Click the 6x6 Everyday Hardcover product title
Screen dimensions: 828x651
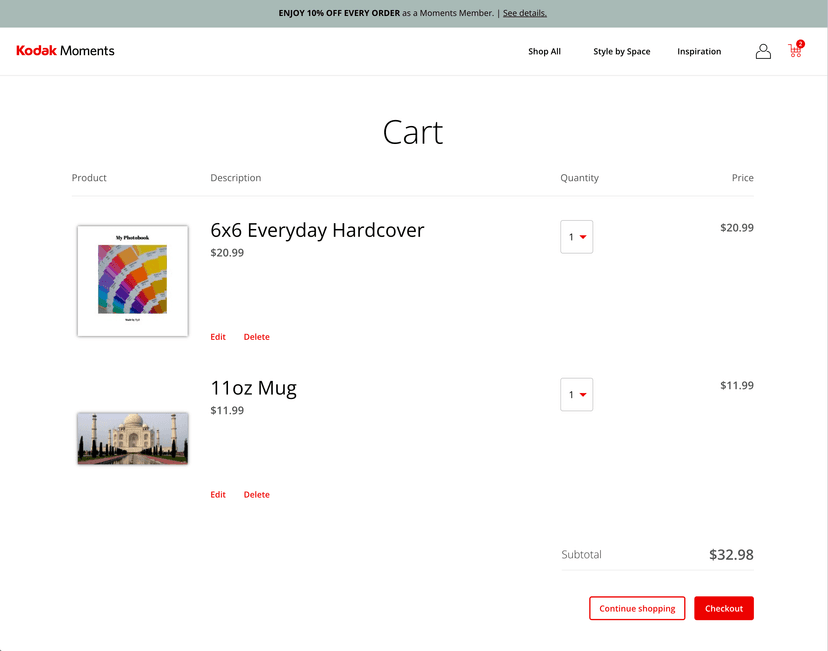(317, 230)
